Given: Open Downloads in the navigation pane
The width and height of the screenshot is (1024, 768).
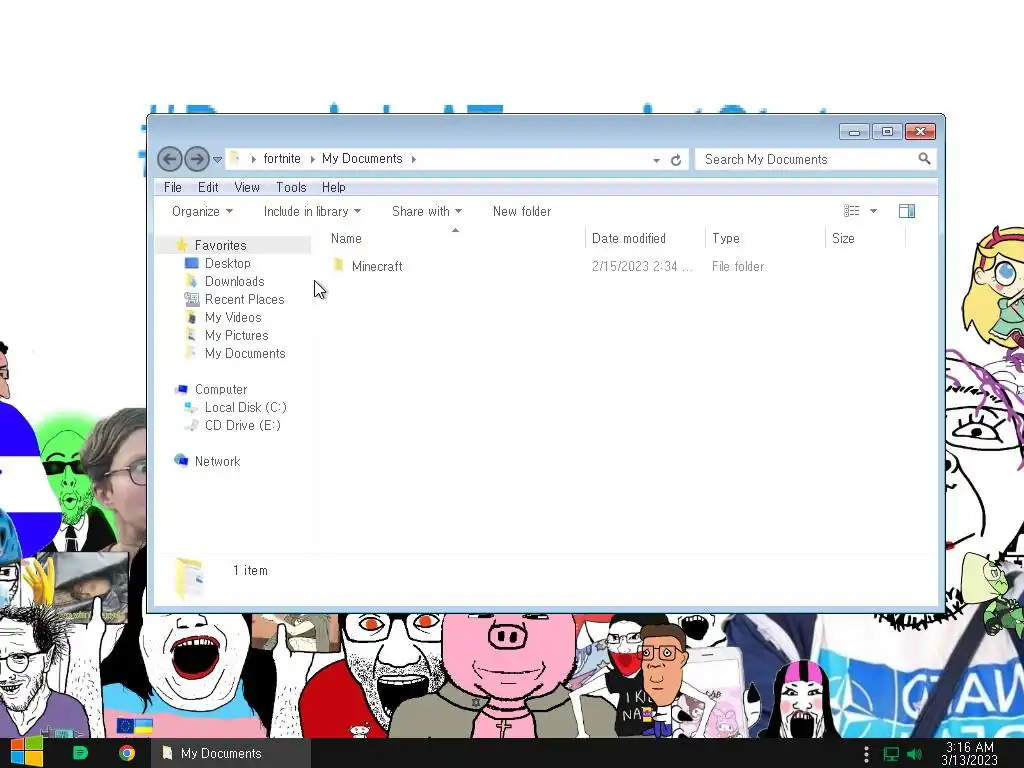Looking at the screenshot, I should click(x=234, y=281).
